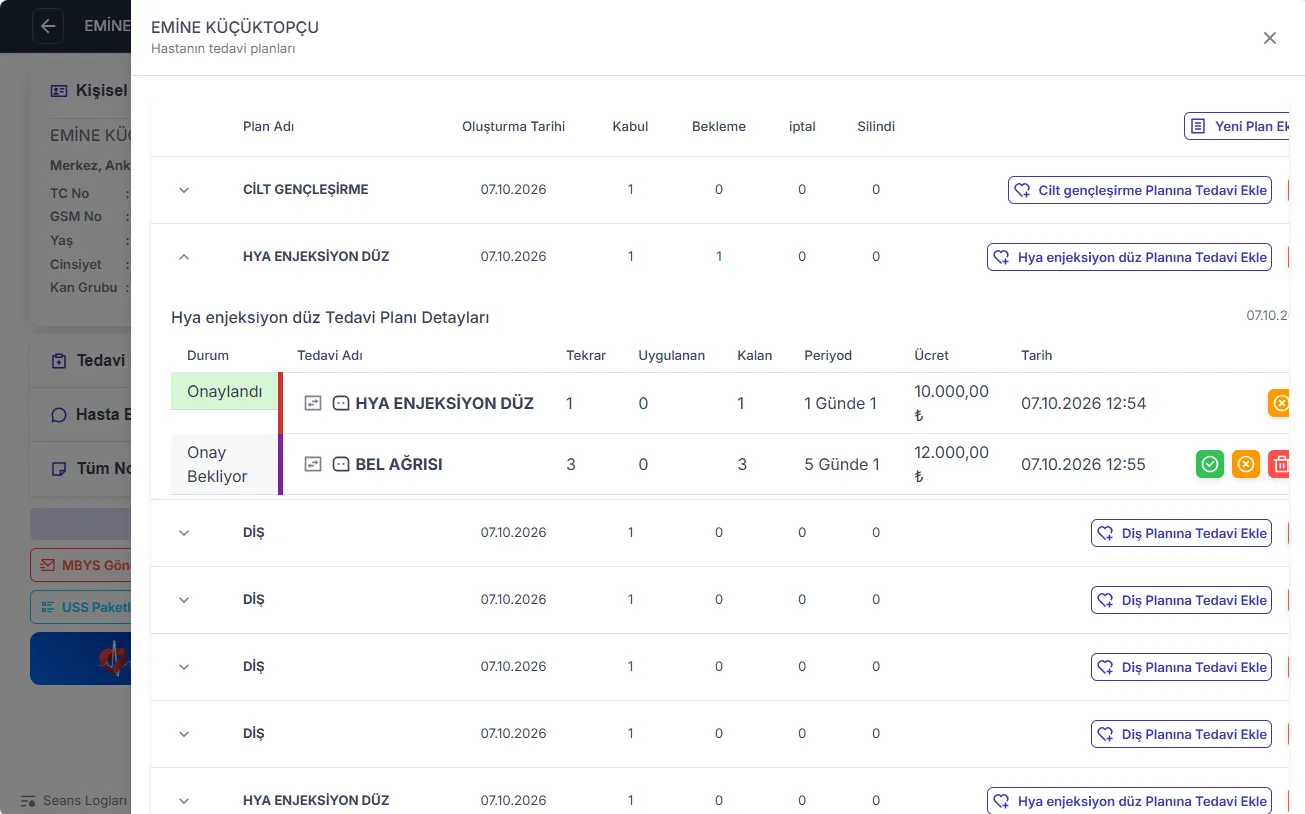Click the 1 Günde 1 period value
The width and height of the screenshot is (1305, 814).
[x=841, y=404]
